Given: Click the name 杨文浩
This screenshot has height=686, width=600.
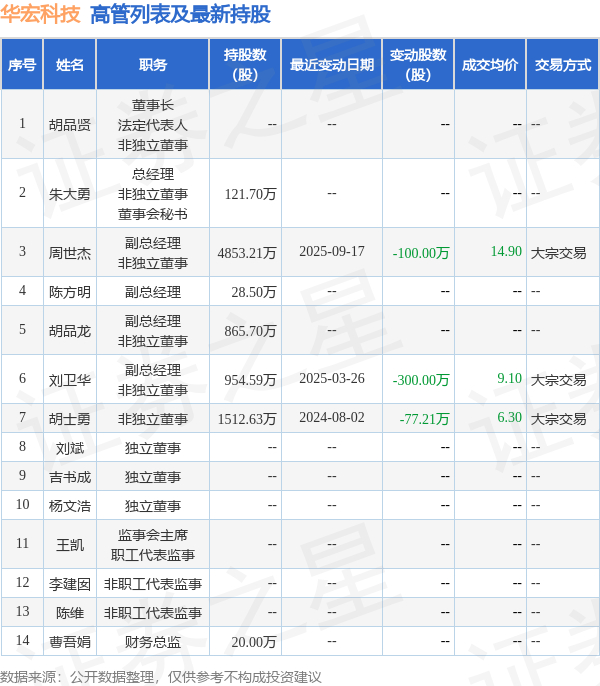Looking at the screenshot, I should tap(70, 506).
